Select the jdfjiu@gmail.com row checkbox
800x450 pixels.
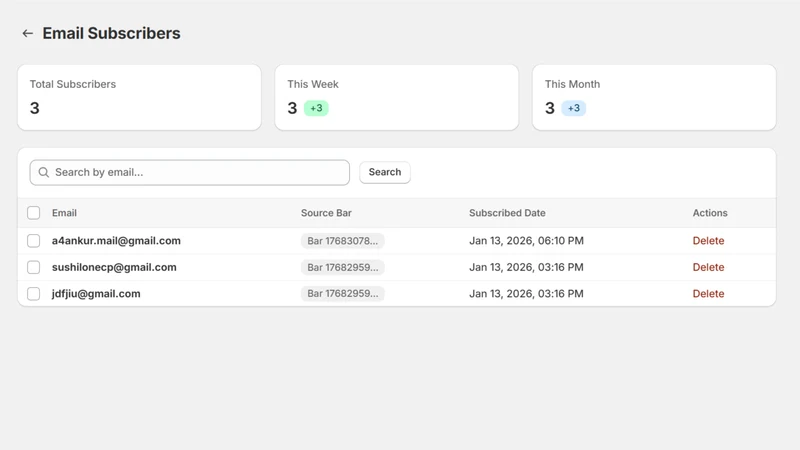click(34, 294)
